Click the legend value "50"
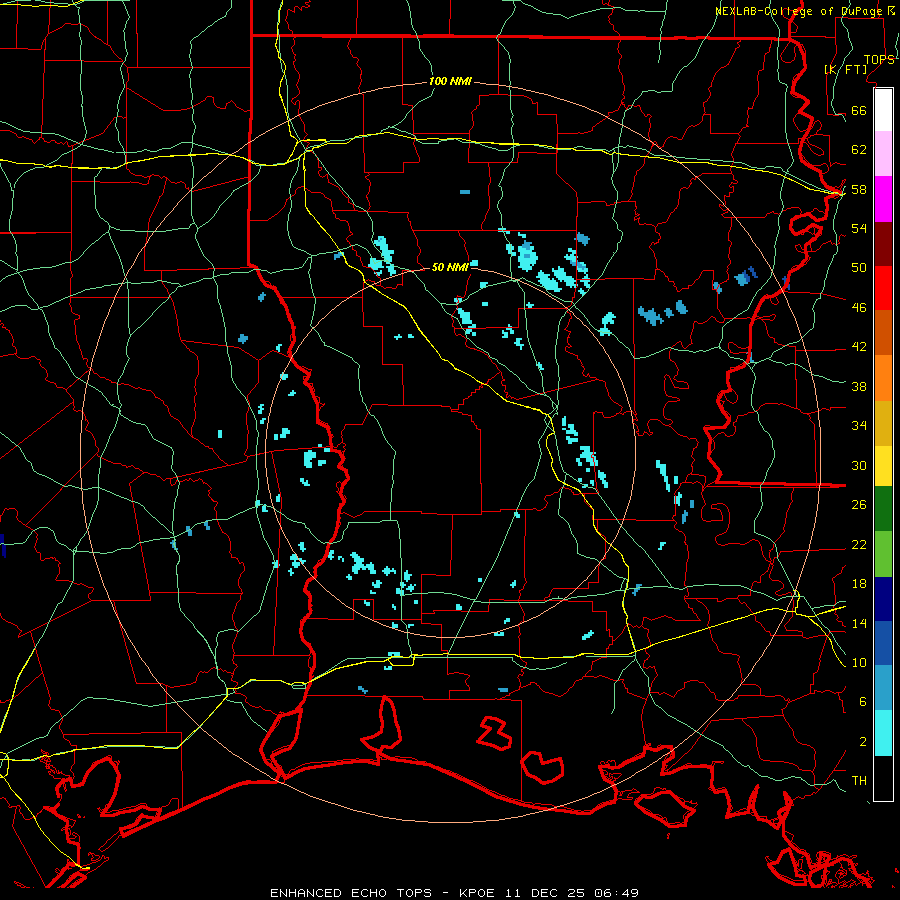 click(859, 267)
